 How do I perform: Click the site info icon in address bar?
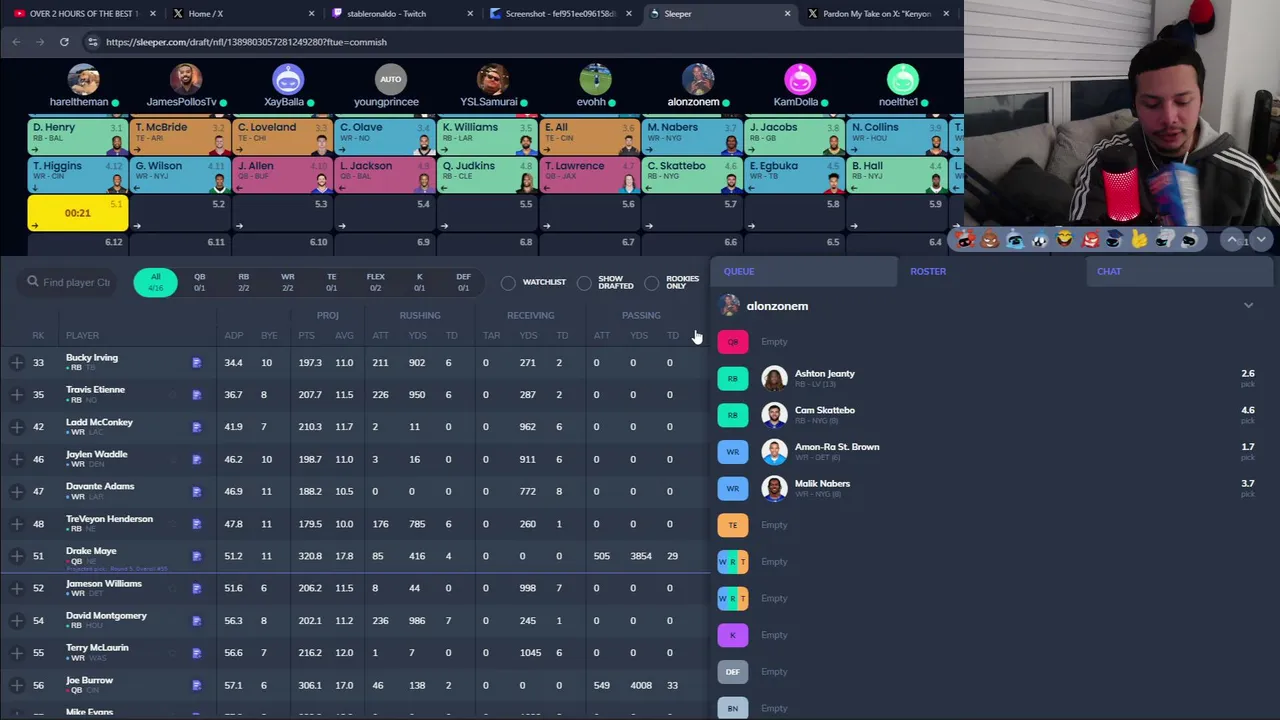click(x=92, y=42)
